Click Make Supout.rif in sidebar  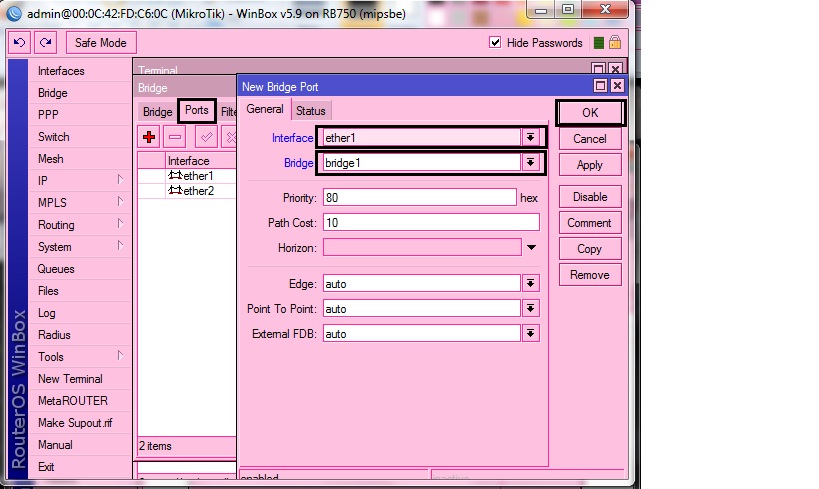[x=75, y=423]
